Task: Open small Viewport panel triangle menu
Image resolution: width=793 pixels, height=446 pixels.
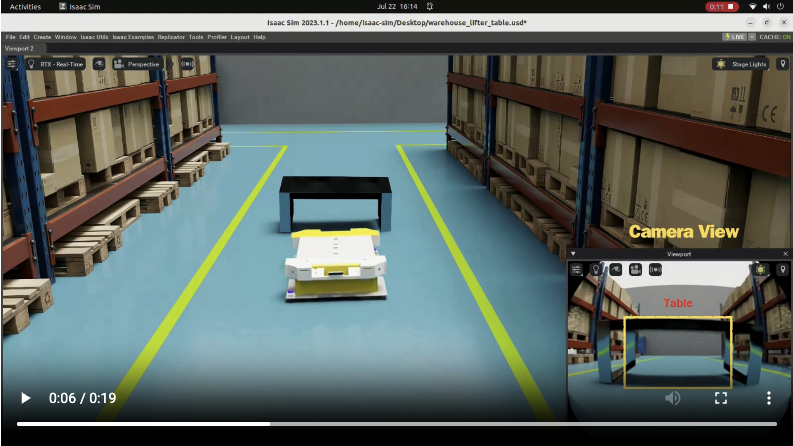Action: pos(573,254)
